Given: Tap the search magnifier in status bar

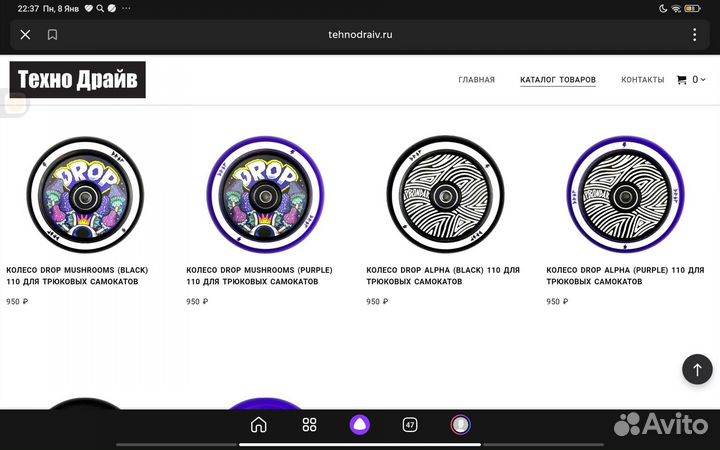Looking at the screenshot, I should click(x=100, y=8).
